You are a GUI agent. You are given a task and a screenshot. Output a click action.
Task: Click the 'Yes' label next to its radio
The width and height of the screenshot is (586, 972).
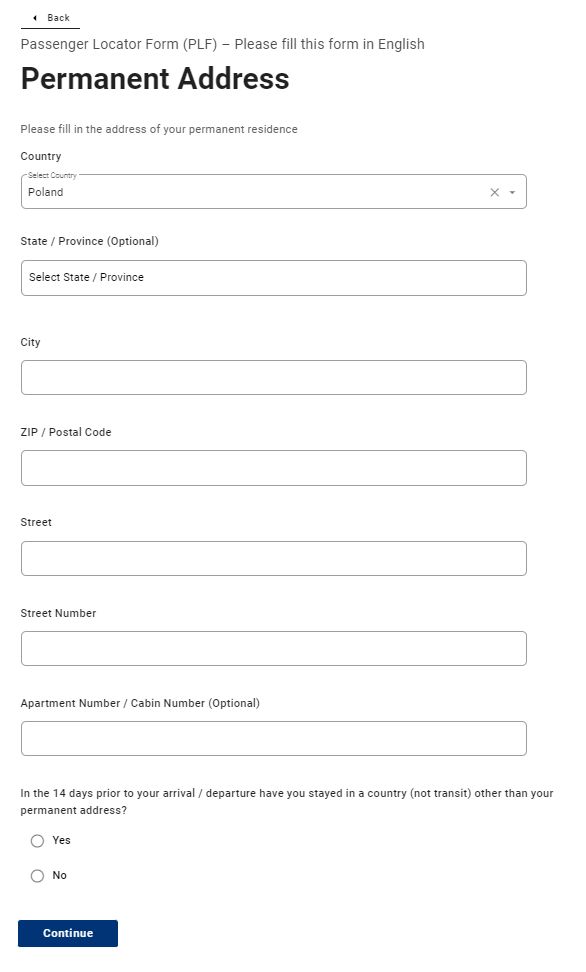60,841
